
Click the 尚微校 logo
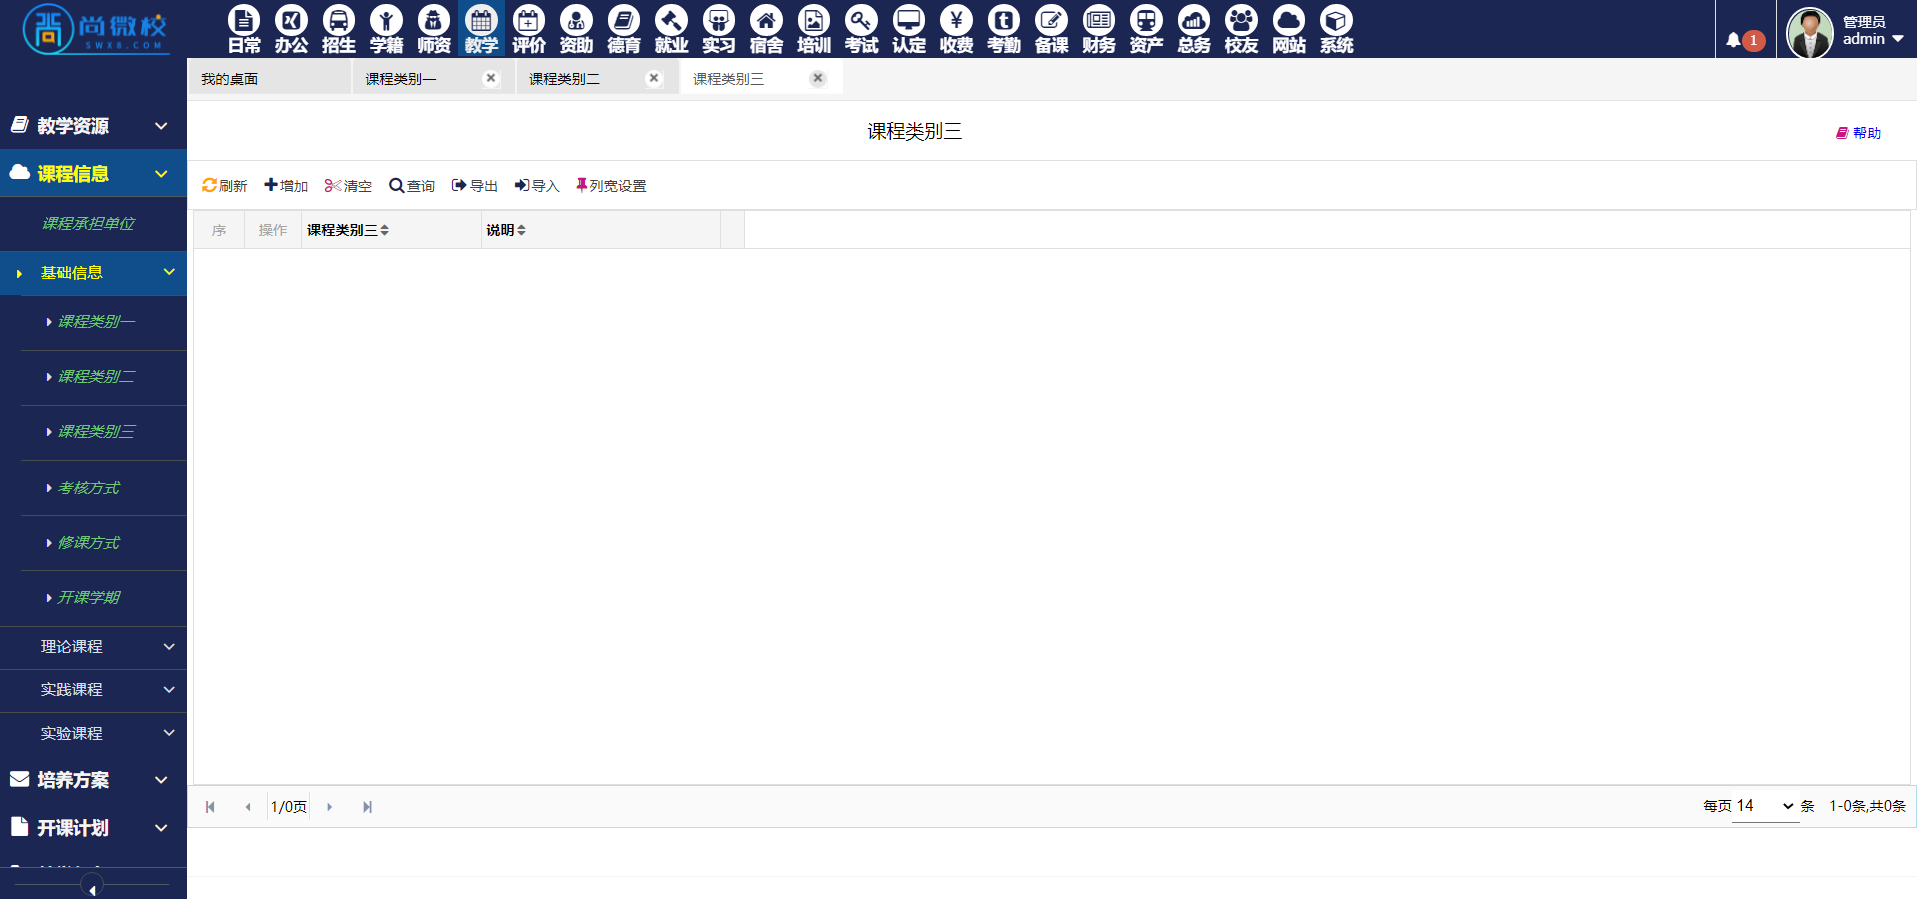[x=94, y=28]
